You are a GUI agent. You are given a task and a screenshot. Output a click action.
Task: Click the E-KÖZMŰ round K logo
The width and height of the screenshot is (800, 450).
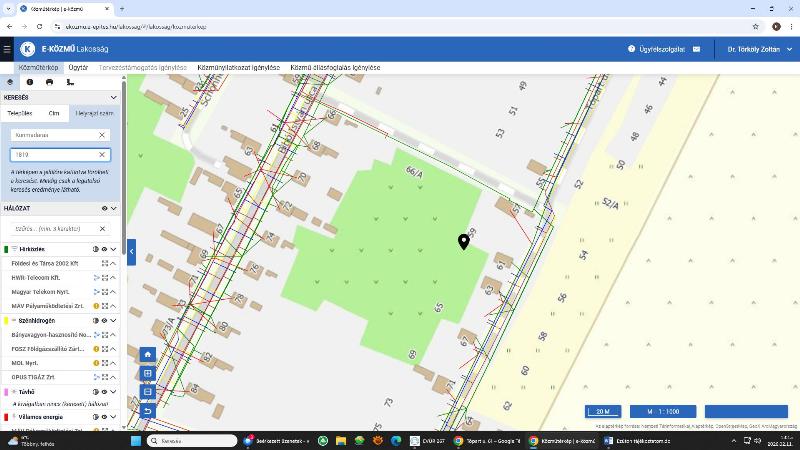tap(28, 49)
